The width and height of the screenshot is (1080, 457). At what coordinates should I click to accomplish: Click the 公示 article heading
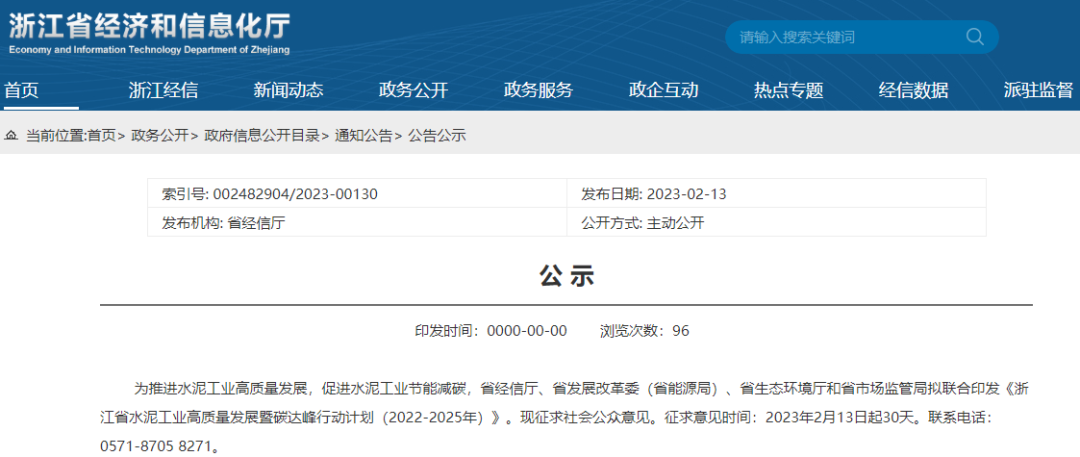[566, 276]
